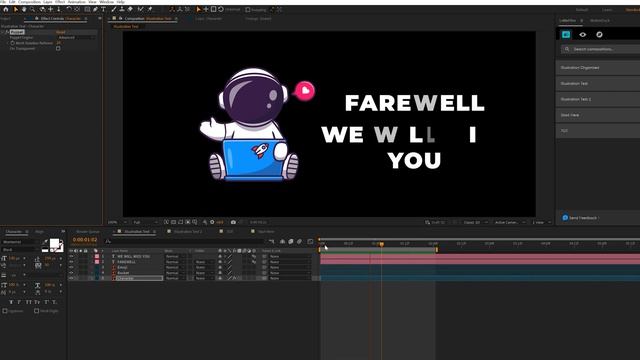The height and width of the screenshot is (360, 640).
Task: Open the Window menu
Action: 107,2
